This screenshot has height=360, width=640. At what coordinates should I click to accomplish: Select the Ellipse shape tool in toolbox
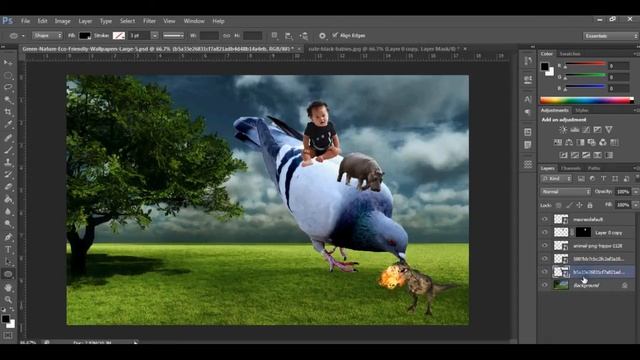pyautogui.click(x=8, y=274)
